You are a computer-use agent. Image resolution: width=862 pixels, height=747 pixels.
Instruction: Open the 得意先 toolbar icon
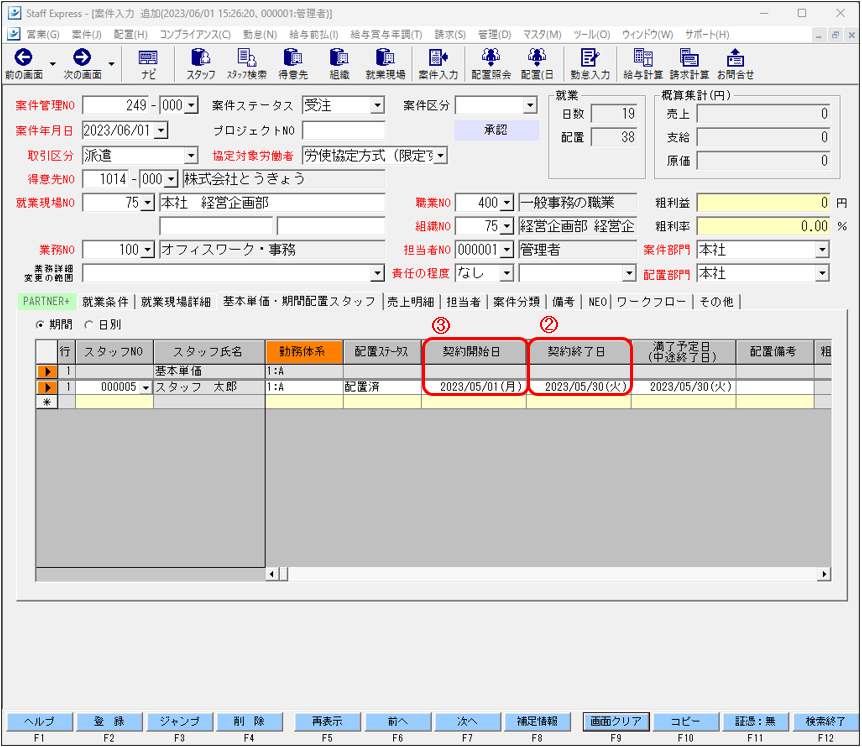tap(293, 64)
